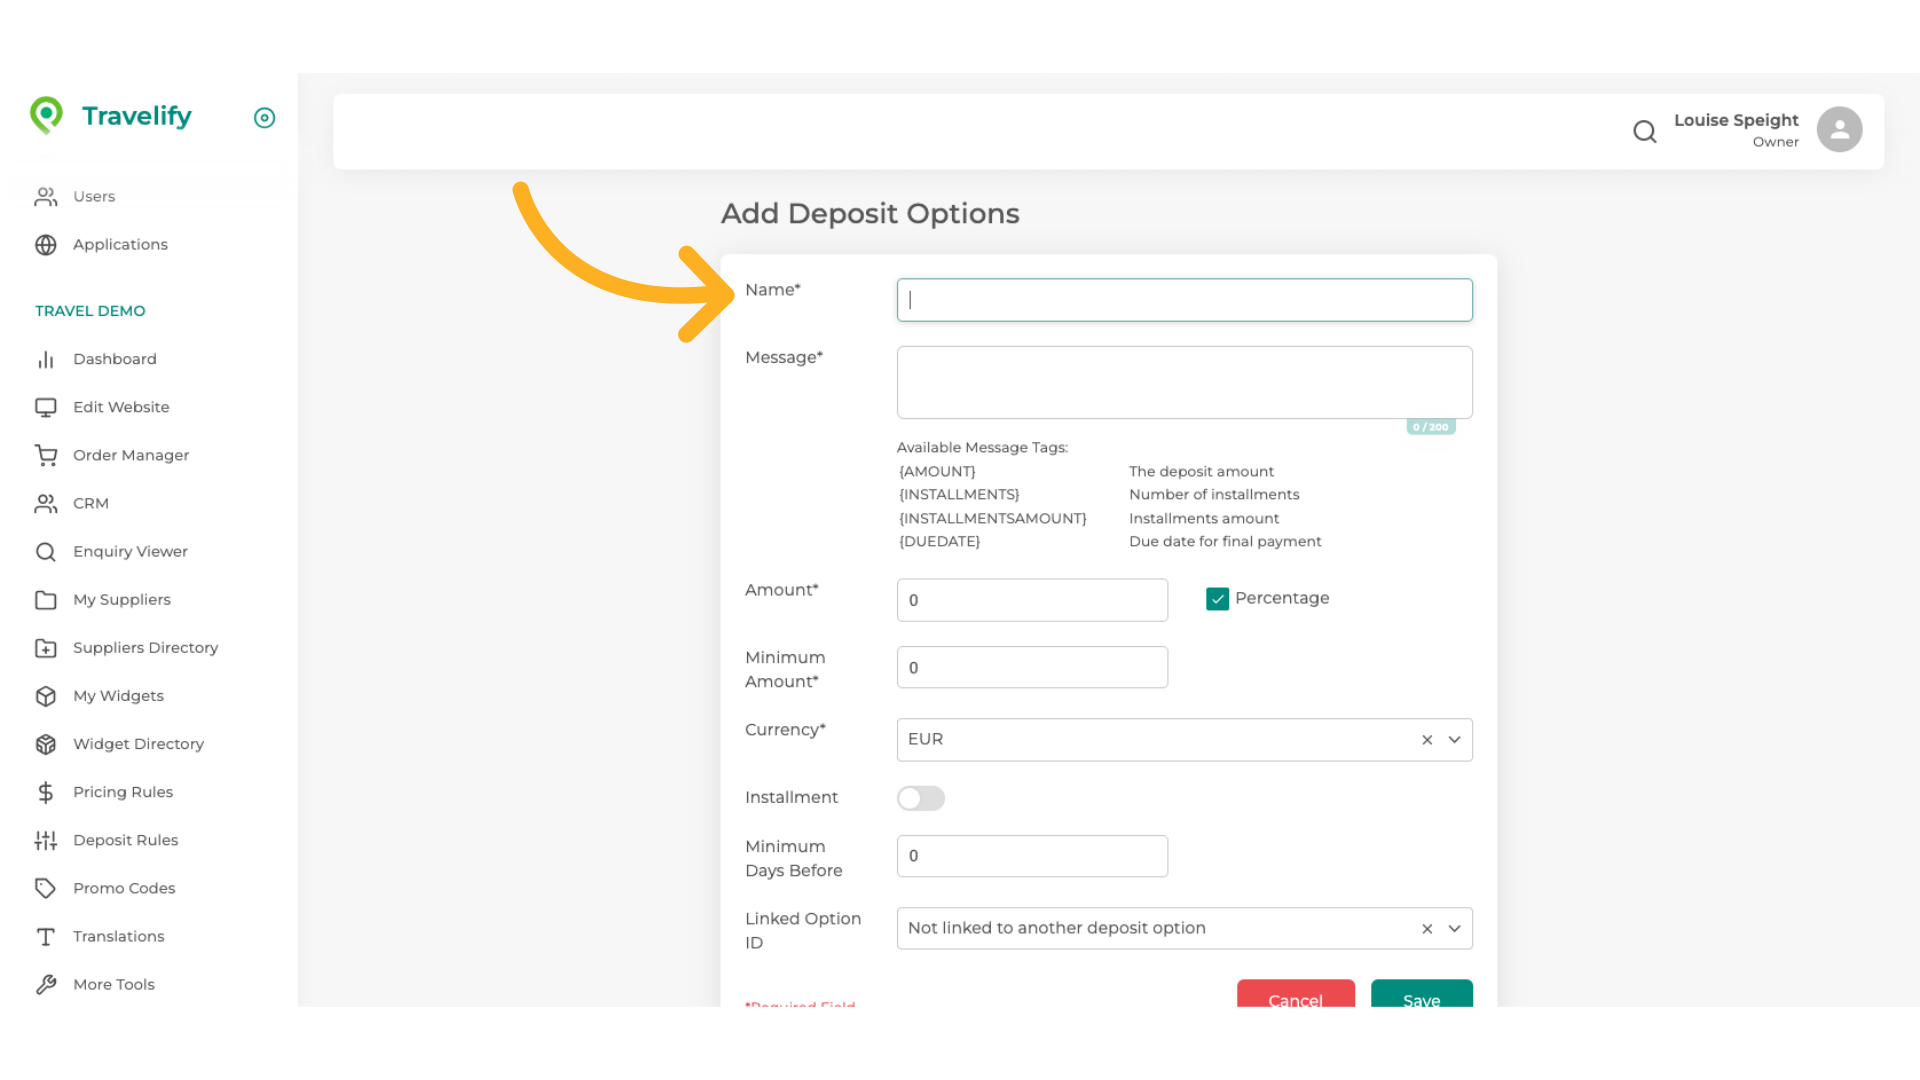Open Deposit Rules sliders icon
1920x1080 pixels.
click(x=46, y=840)
